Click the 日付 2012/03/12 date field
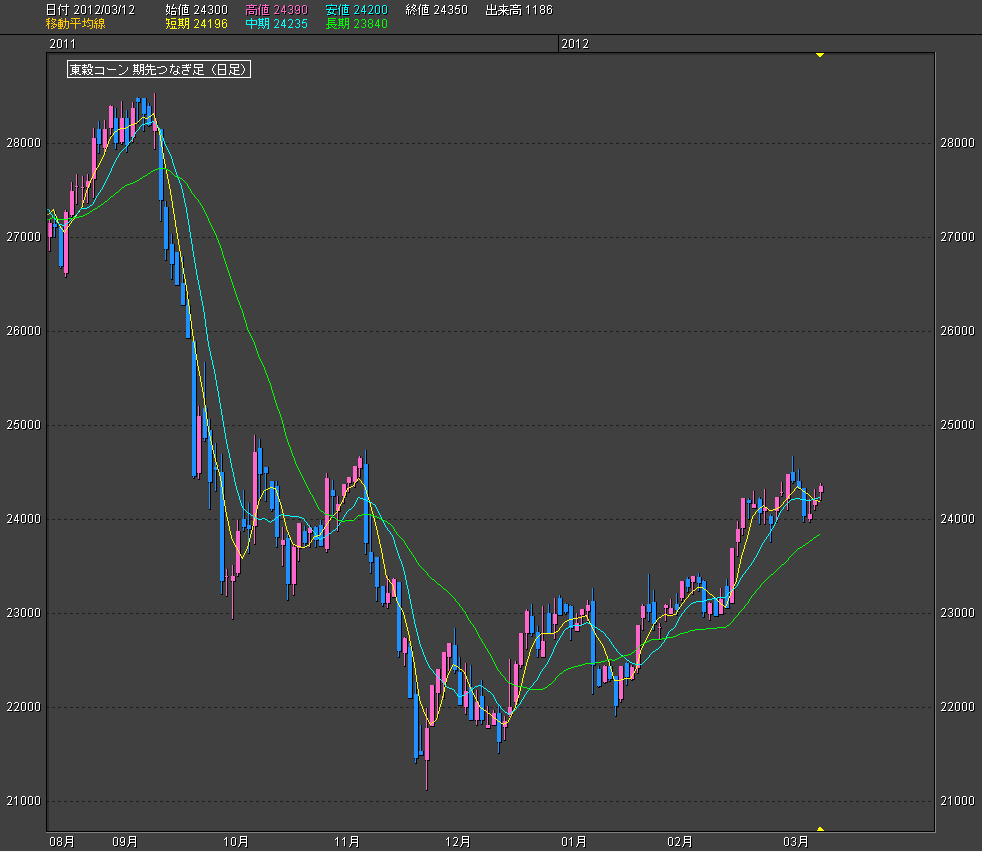Viewport: 982px width, 852px height. (x=92, y=10)
